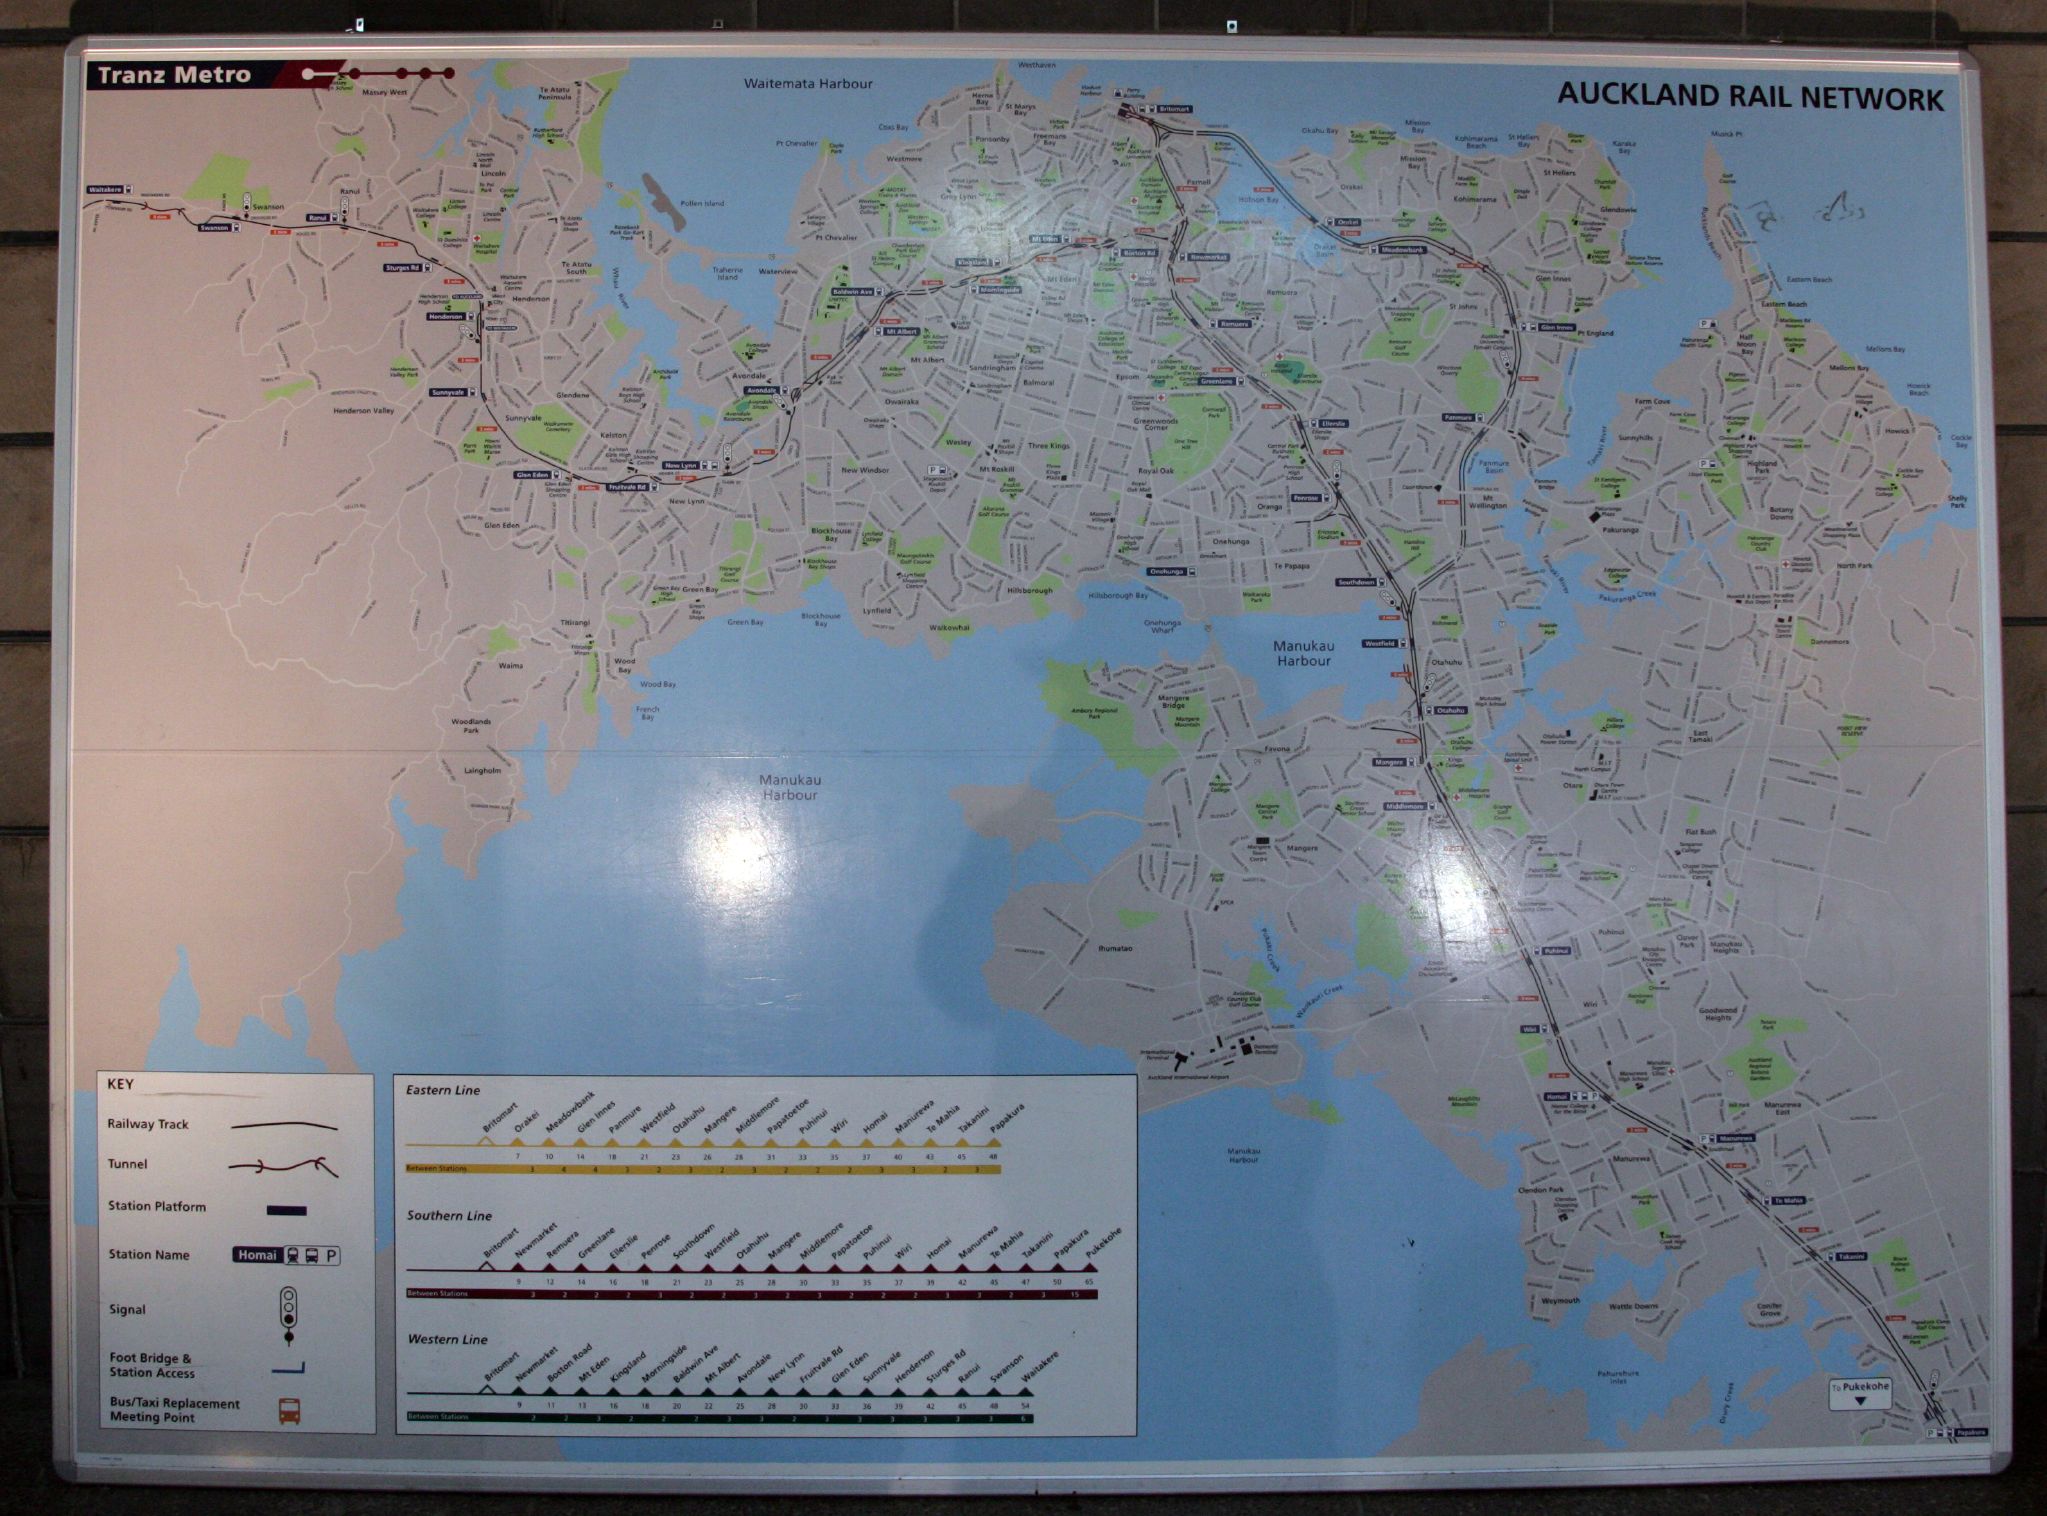
Task: Click the P parking icon in the Homai sample badge
Action: (x=331, y=1255)
